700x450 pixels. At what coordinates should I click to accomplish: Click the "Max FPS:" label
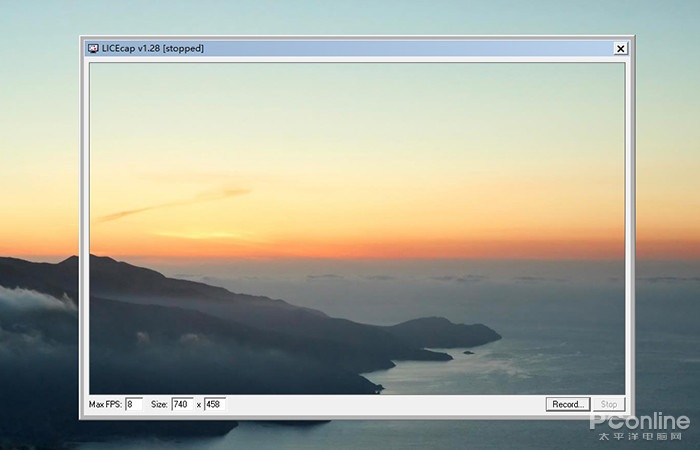point(105,405)
